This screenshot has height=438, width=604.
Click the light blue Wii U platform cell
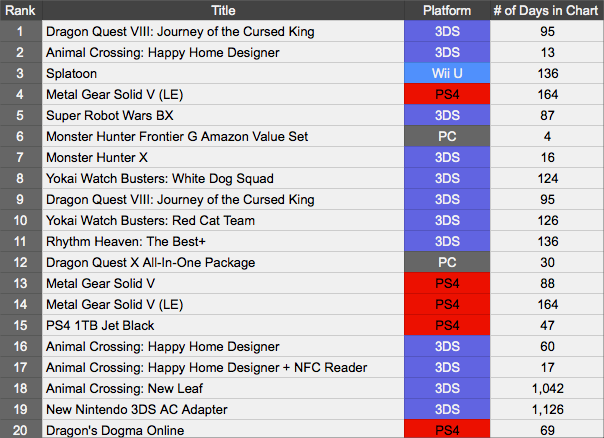(447, 73)
